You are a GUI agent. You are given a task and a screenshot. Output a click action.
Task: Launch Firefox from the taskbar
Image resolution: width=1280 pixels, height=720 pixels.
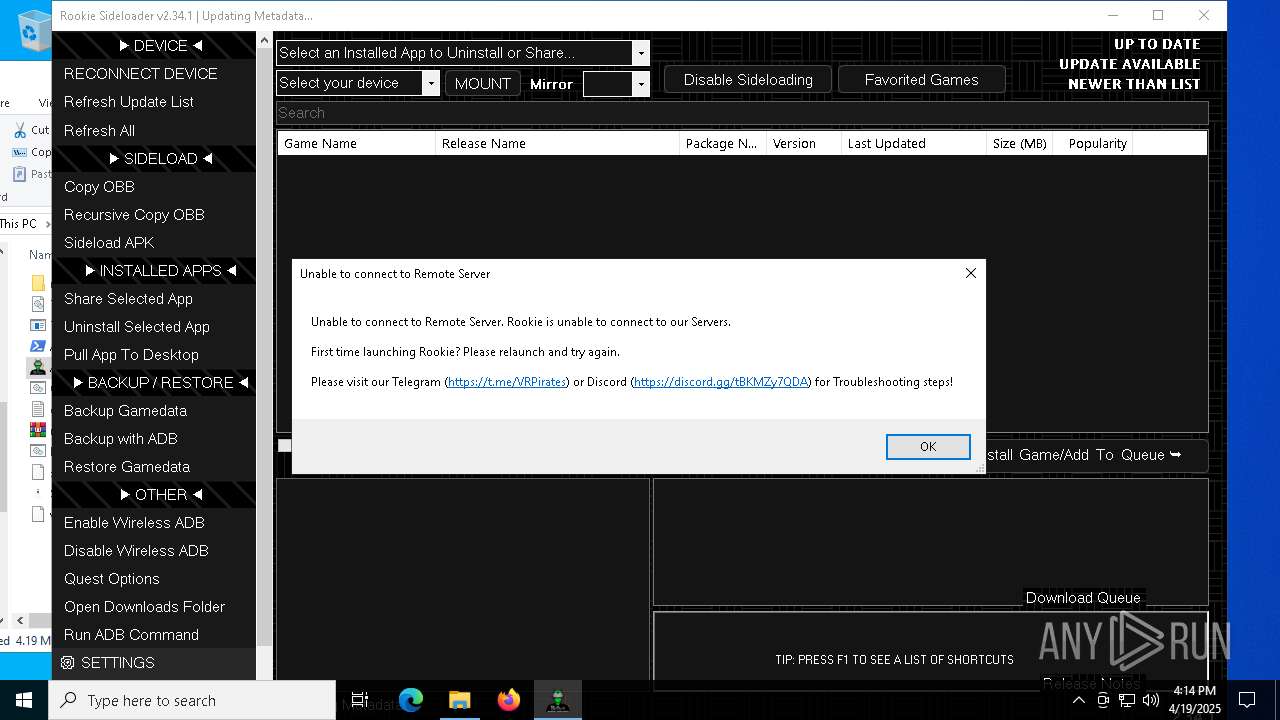(x=509, y=700)
